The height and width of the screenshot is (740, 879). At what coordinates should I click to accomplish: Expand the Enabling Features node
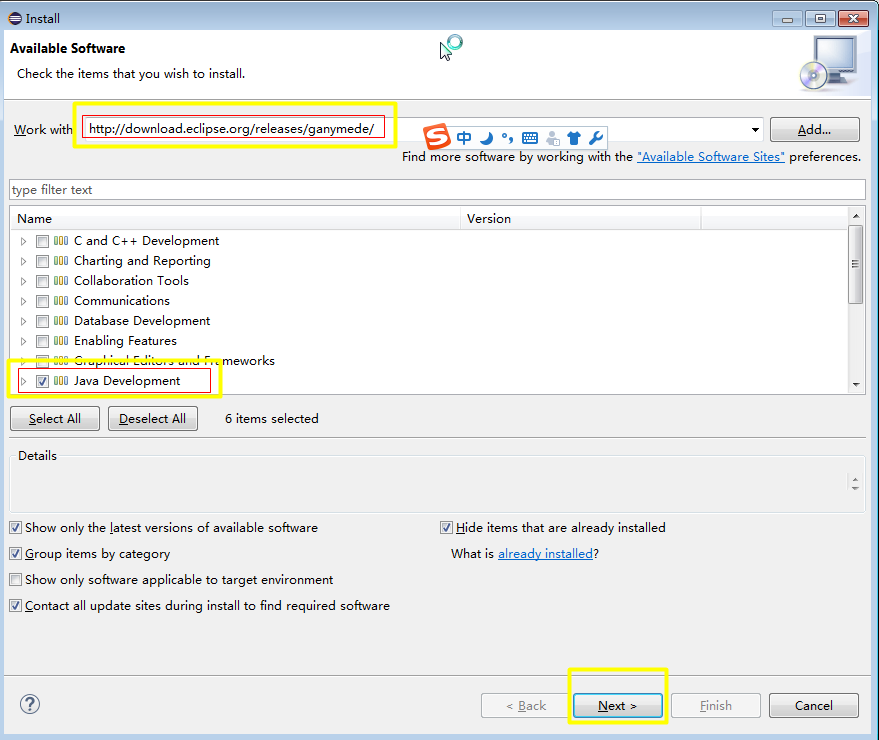pos(23,341)
